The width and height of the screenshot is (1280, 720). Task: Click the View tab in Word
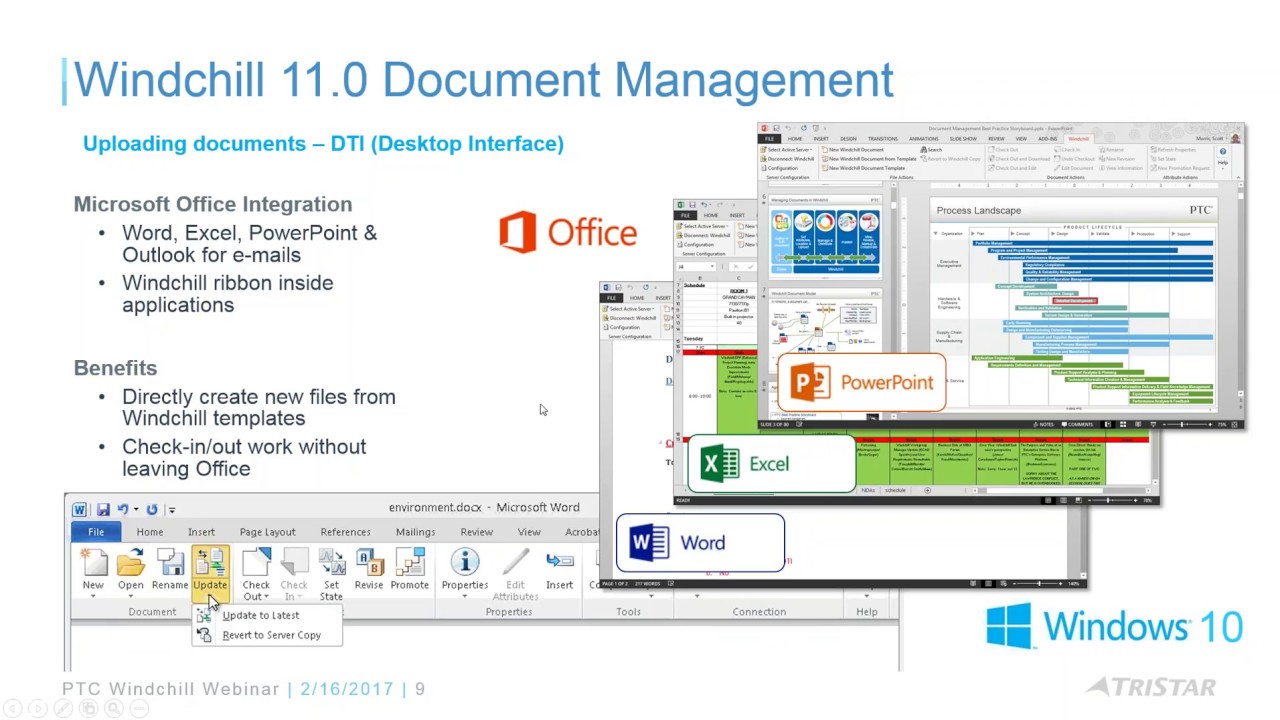point(529,532)
